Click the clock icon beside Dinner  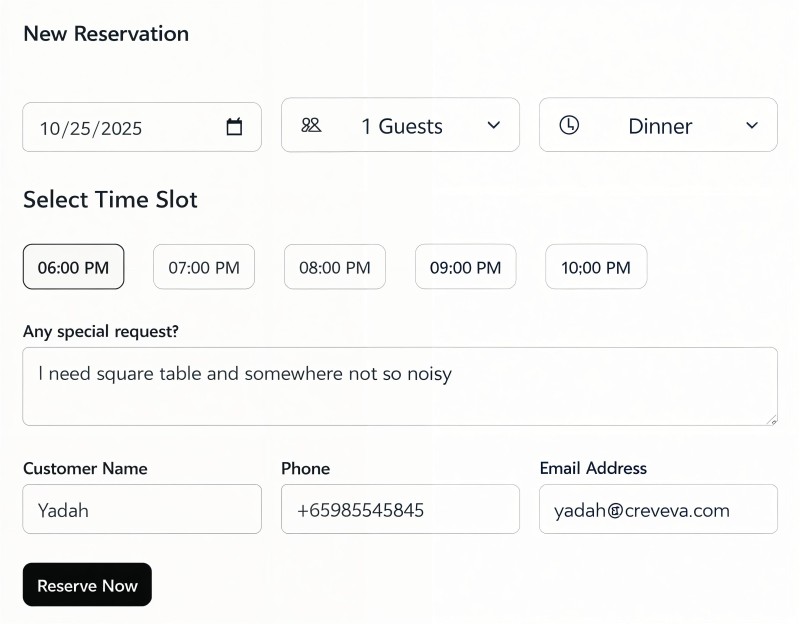[569, 124]
